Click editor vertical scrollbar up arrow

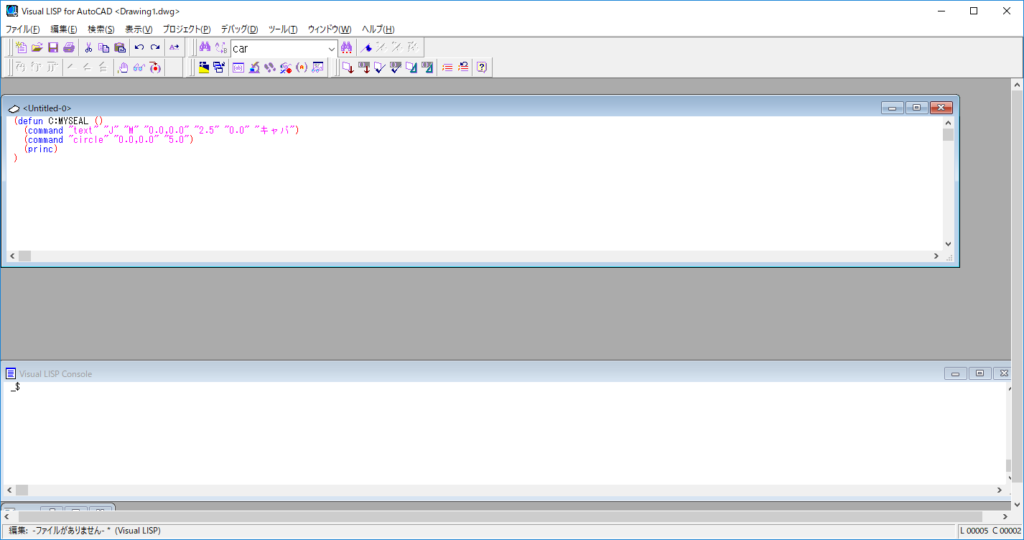pyautogui.click(x=948, y=123)
